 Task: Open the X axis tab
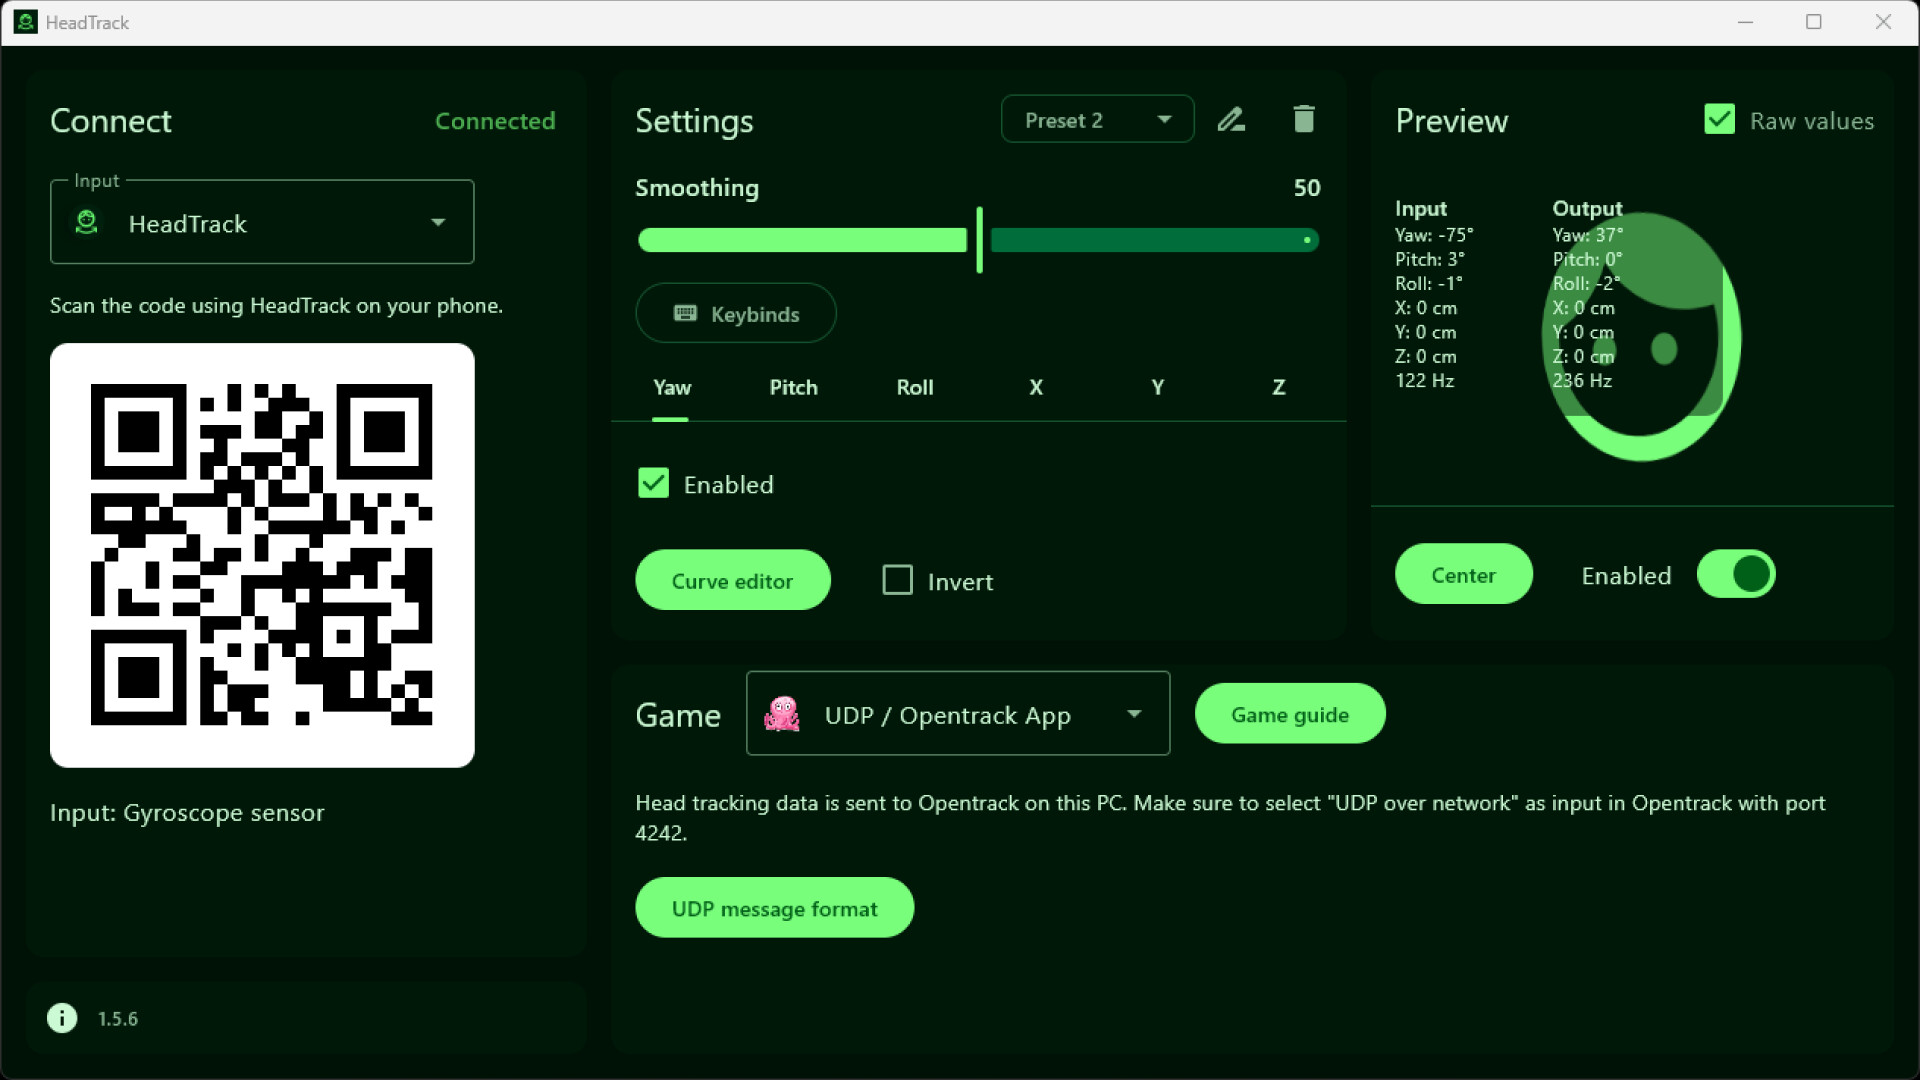pos(1036,388)
